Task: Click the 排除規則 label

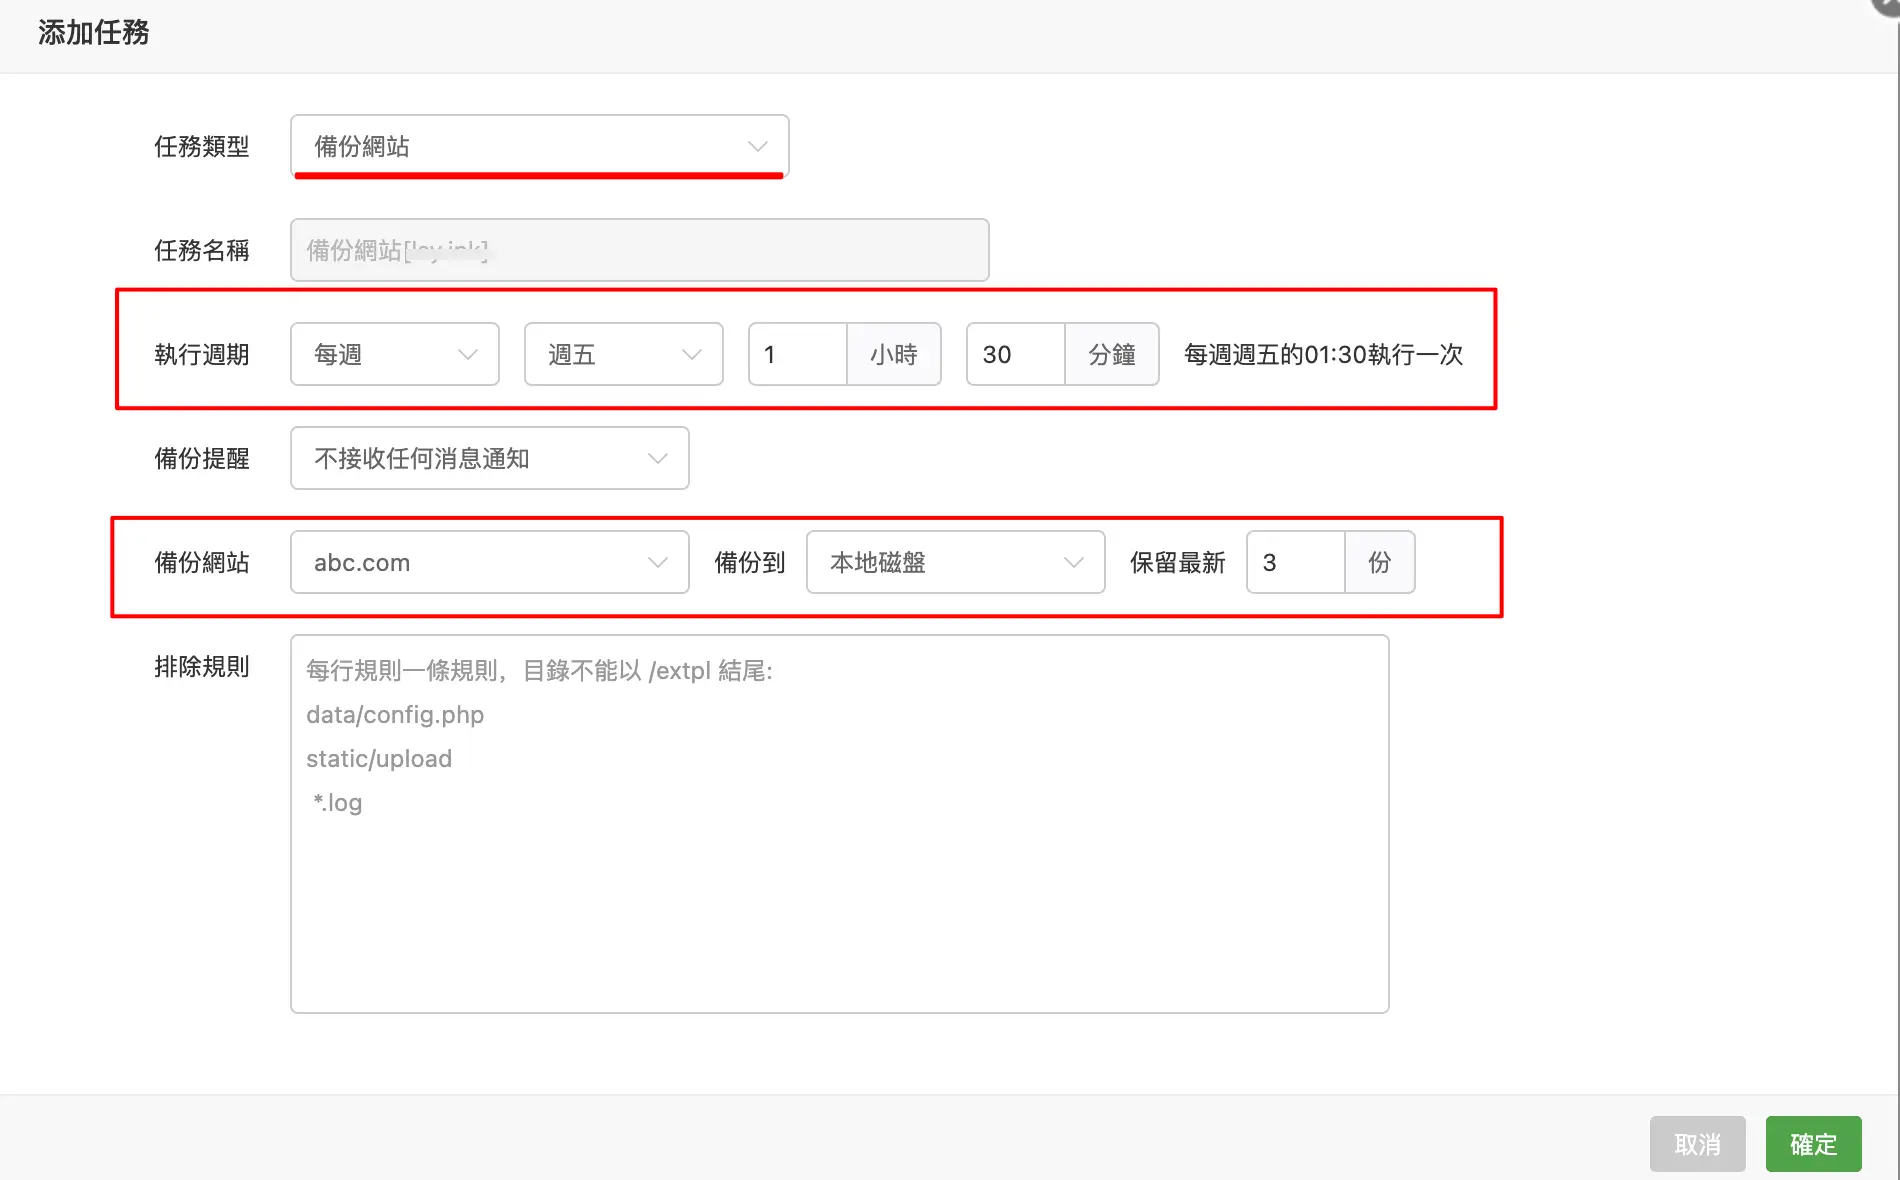Action: (x=201, y=666)
